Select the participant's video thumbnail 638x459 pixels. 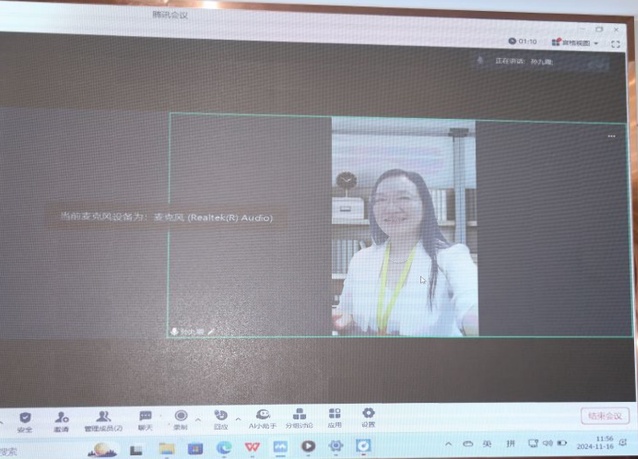404,227
